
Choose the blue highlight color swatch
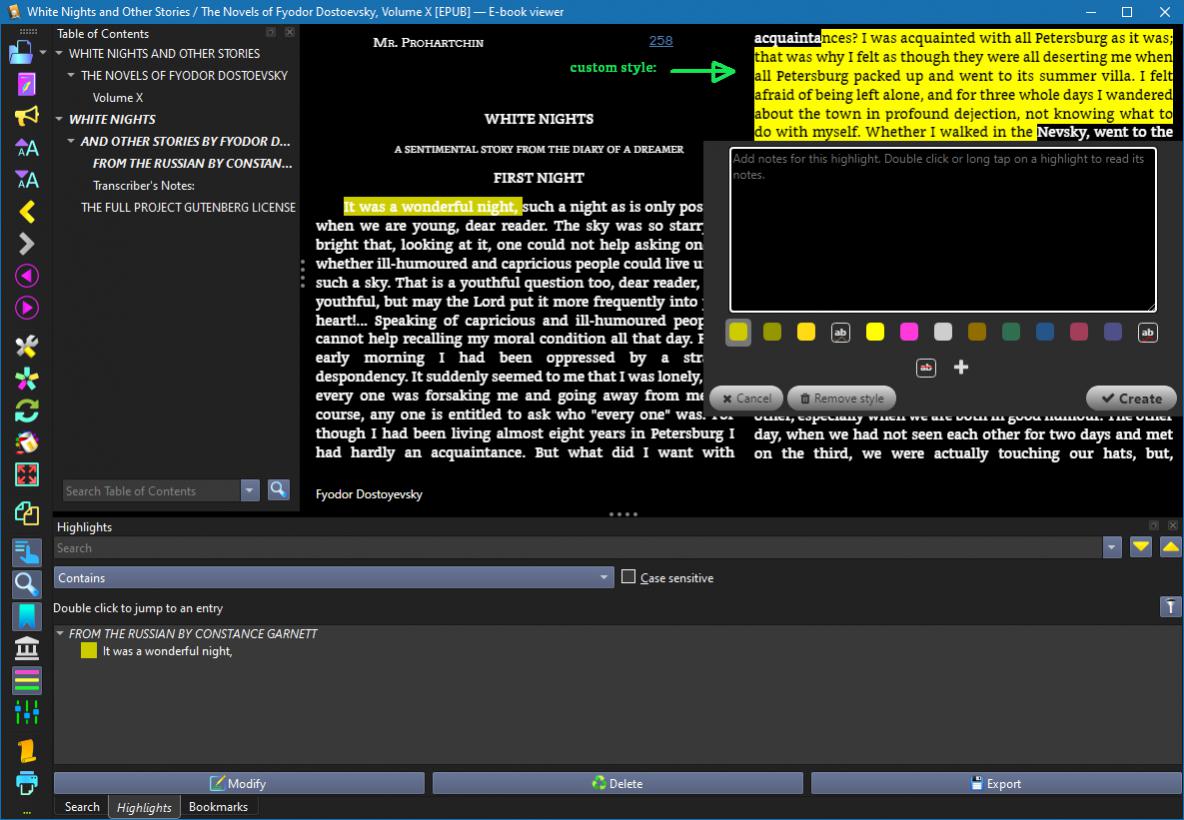(1045, 332)
